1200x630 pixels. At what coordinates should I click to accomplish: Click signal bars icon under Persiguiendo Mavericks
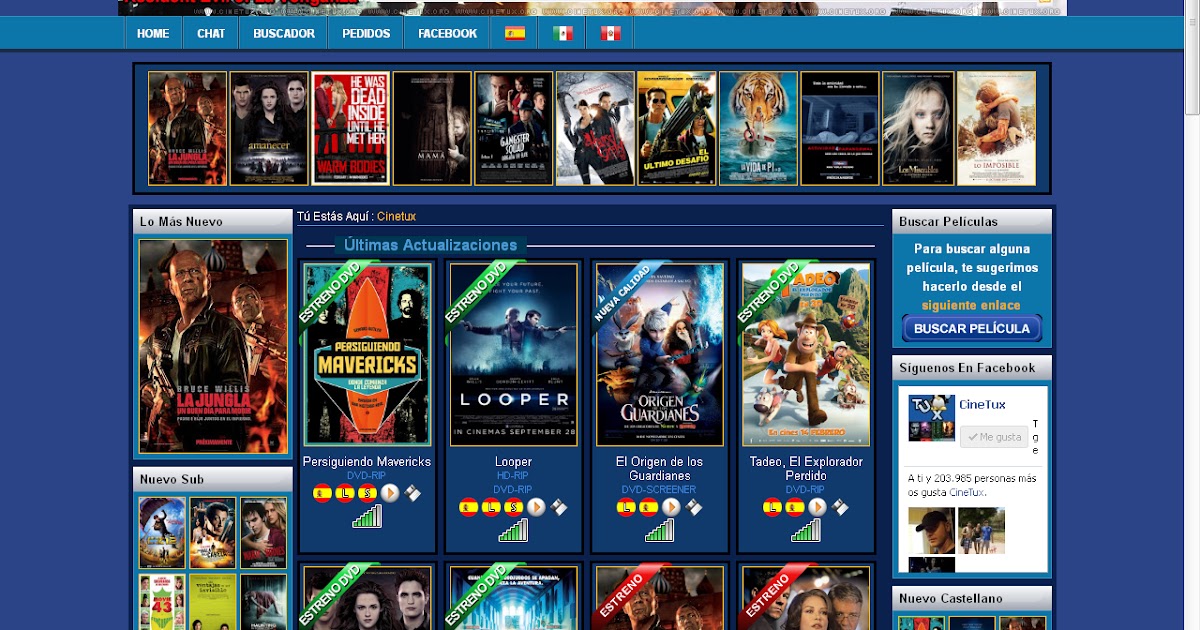pyautogui.click(x=367, y=517)
